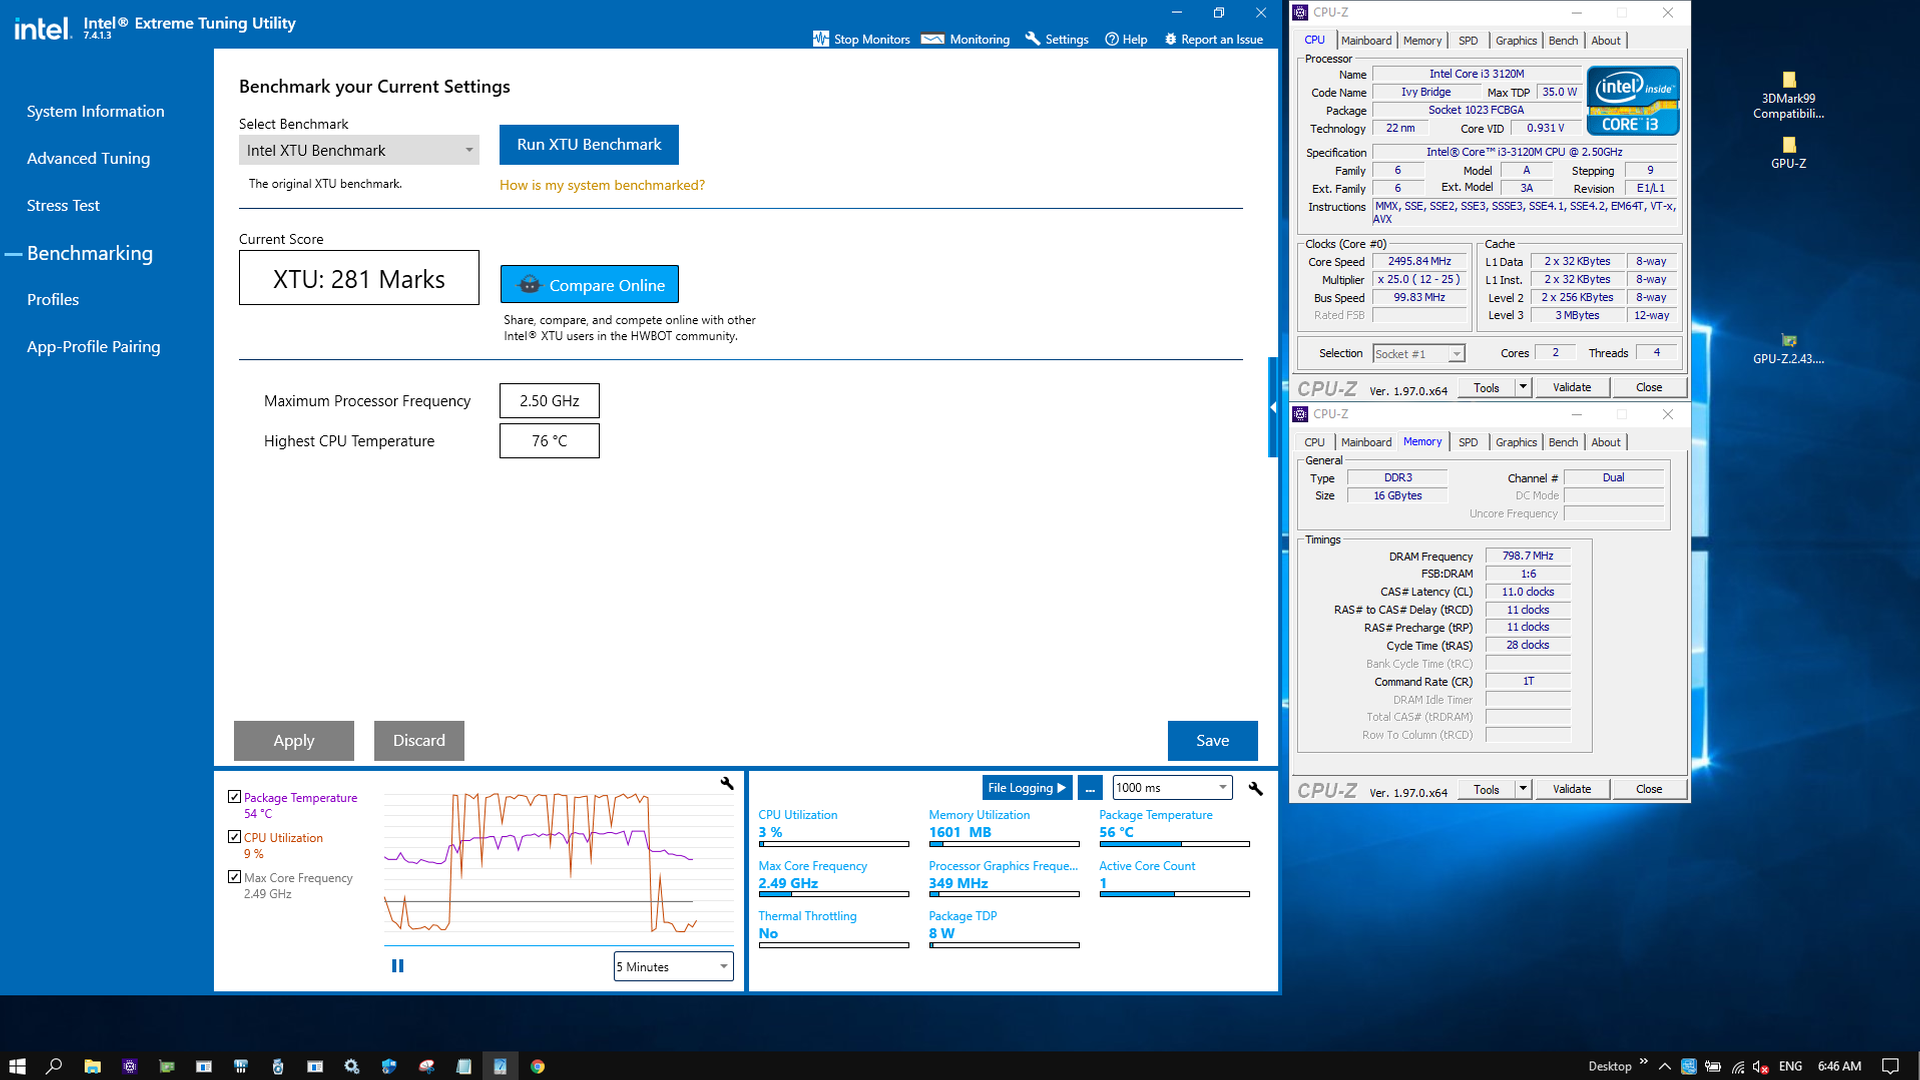Viewport: 1920px width, 1080px height.
Task: Click Report an Issue bug icon
Action: tap(1171, 39)
